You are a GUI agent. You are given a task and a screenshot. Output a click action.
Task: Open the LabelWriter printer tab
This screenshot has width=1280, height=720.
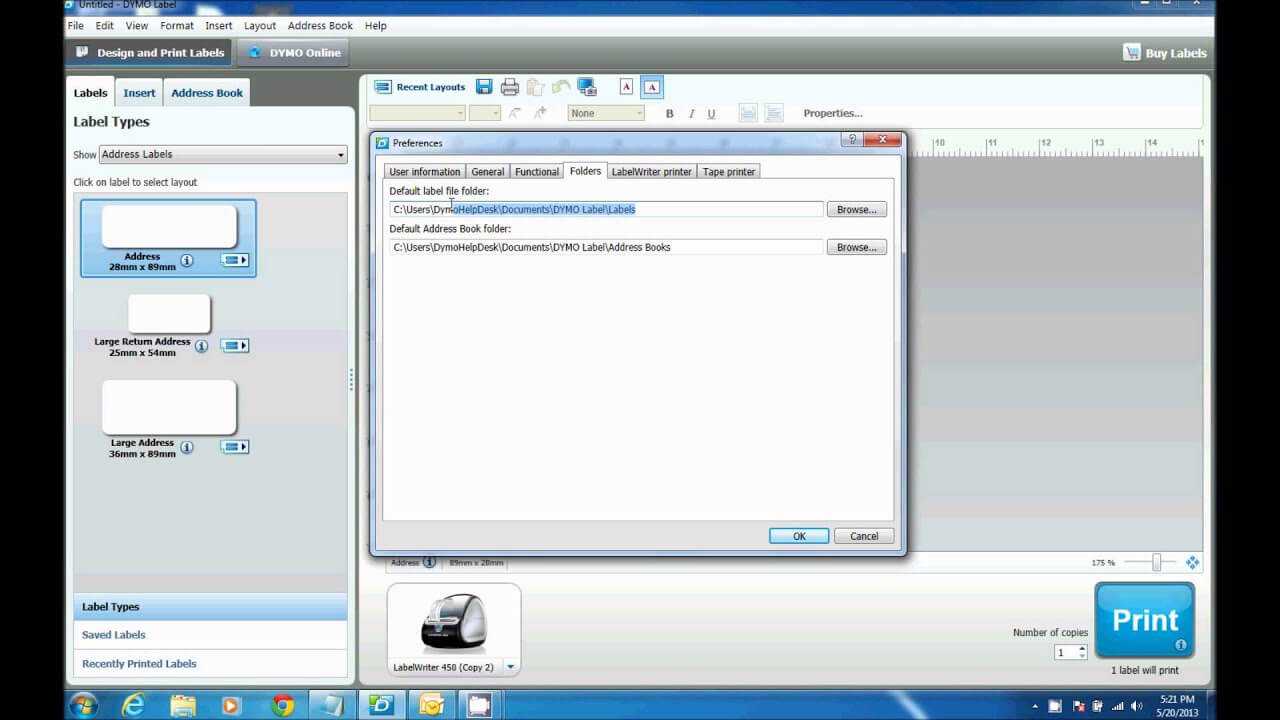651,172
